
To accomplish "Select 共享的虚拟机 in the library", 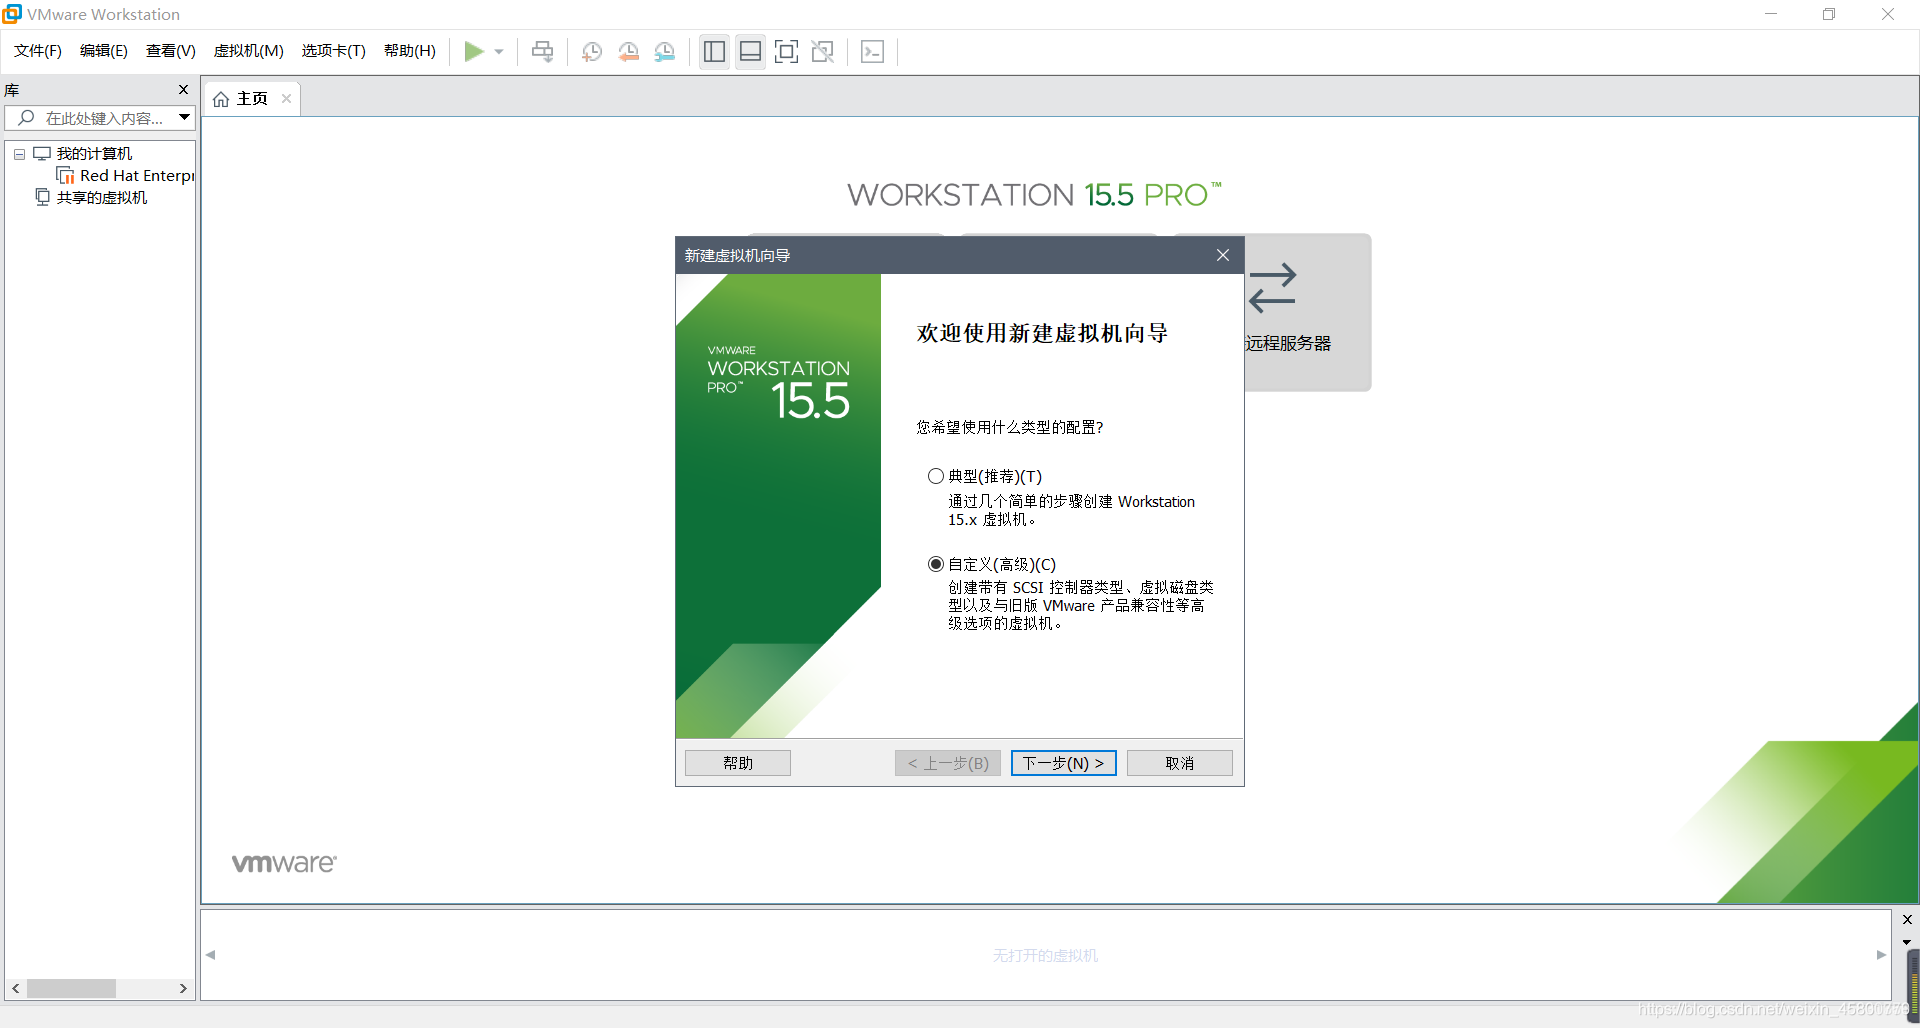I will [x=102, y=198].
